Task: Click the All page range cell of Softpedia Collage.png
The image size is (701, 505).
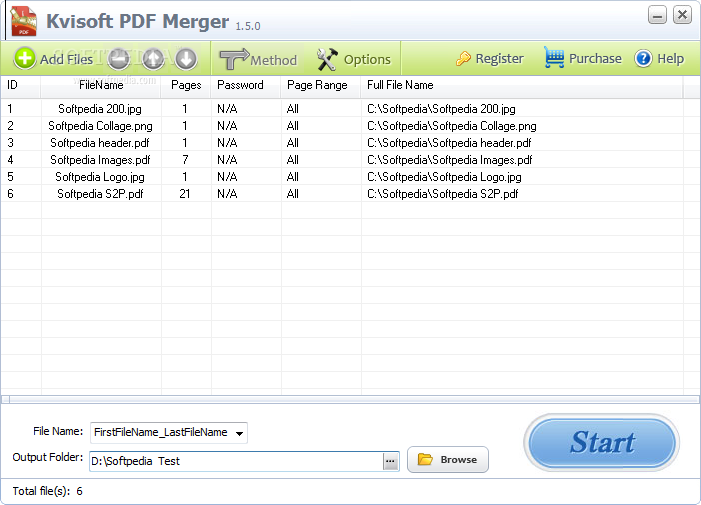Action: (292, 126)
